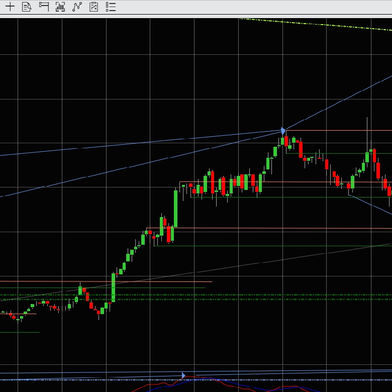Click the blue arrow marker at price peak

[x=283, y=131]
